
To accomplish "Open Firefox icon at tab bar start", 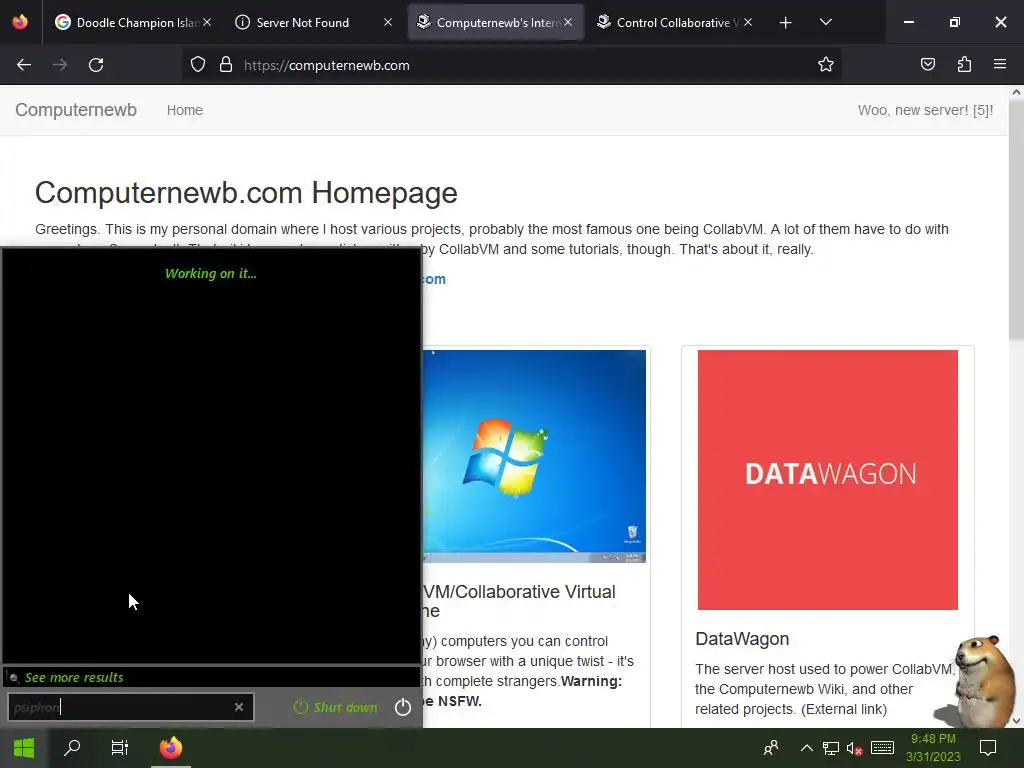I will (x=20, y=22).
